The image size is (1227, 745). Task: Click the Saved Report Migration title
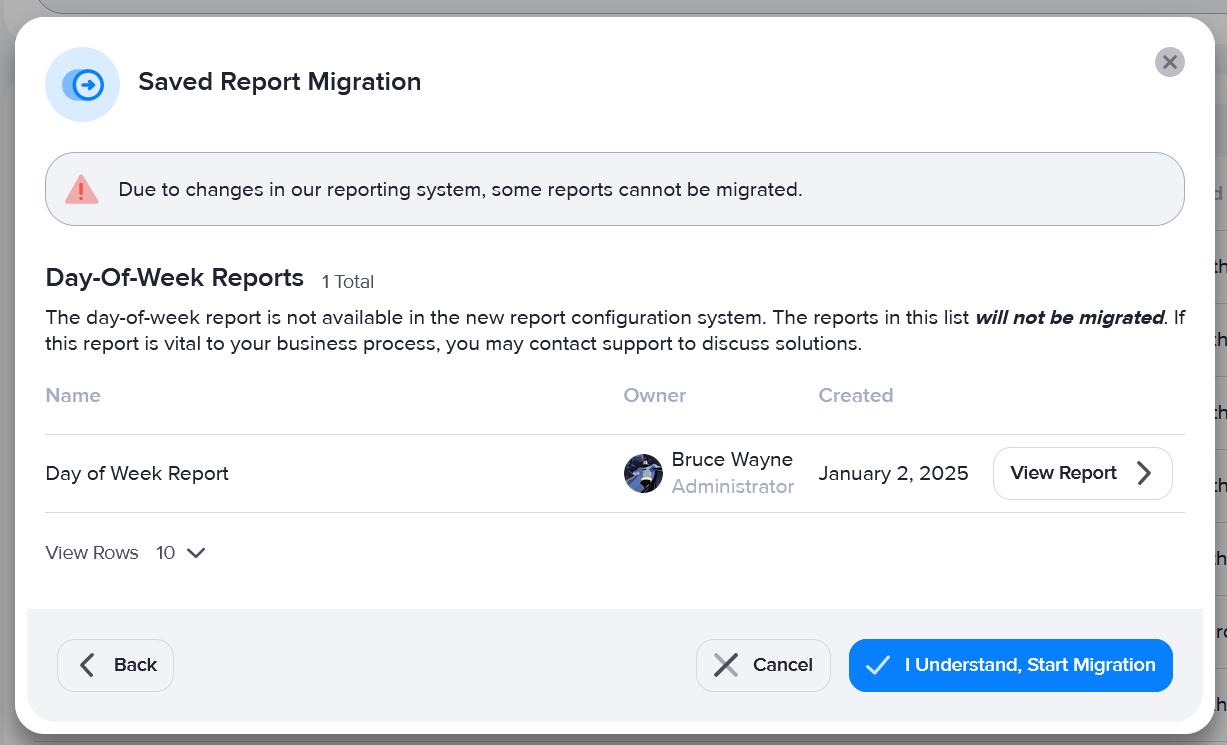point(280,82)
